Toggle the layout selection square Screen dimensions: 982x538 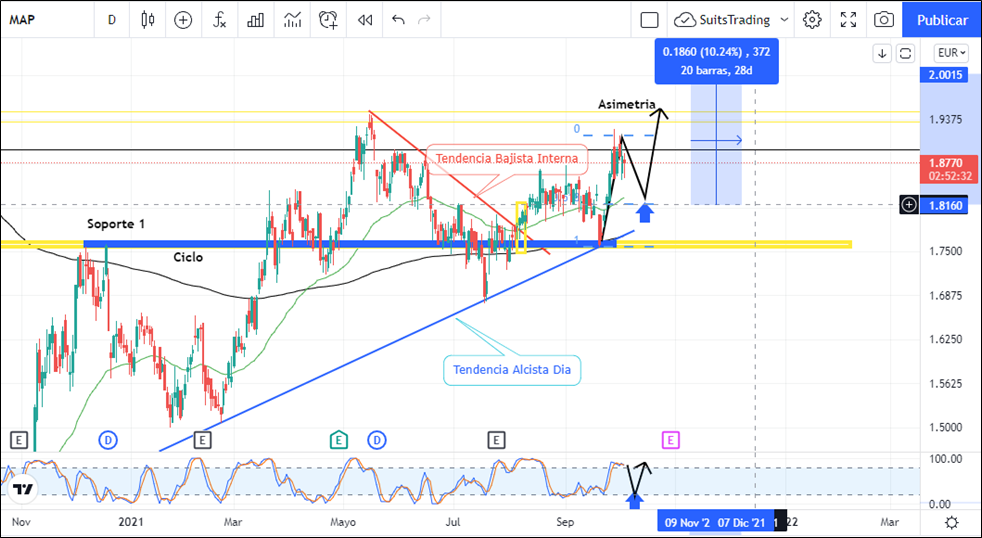tap(649, 19)
